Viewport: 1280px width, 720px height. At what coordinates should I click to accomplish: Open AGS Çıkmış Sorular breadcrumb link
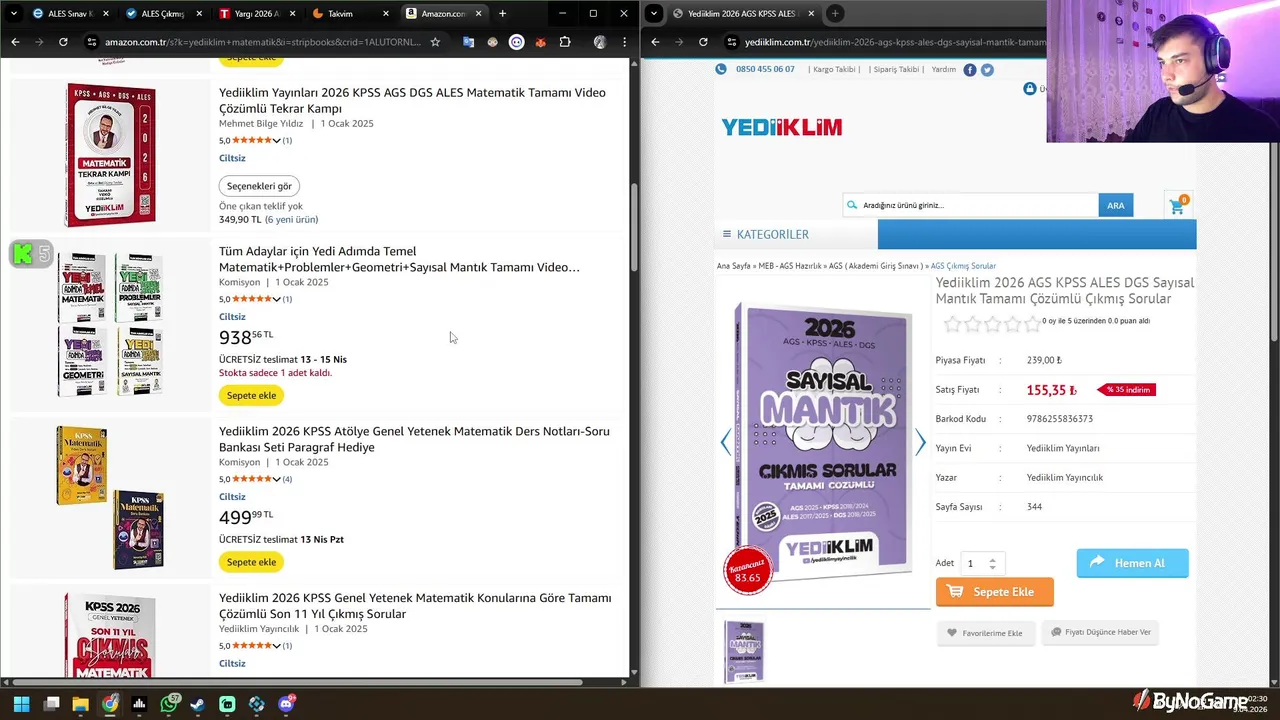click(x=963, y=266)
